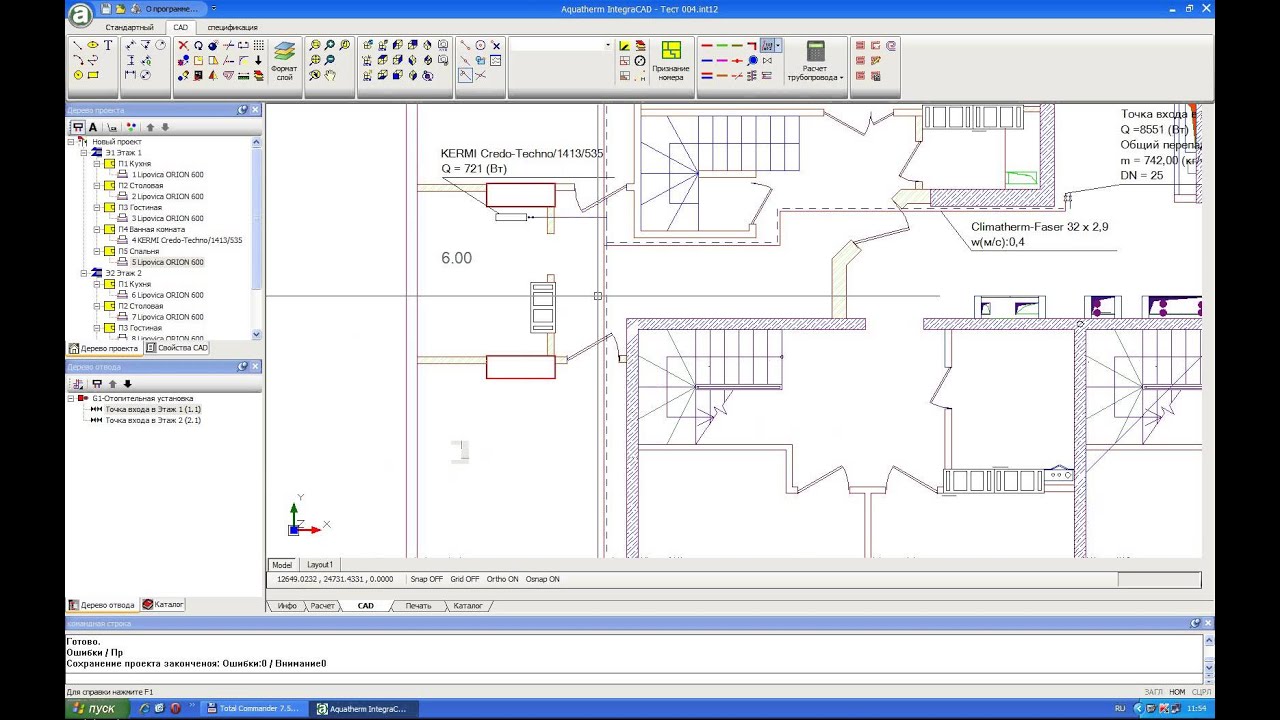Select the red supply pipe line tool
Image resolution: width=1280 pixels, height=720 pixels.
(707, 45)
